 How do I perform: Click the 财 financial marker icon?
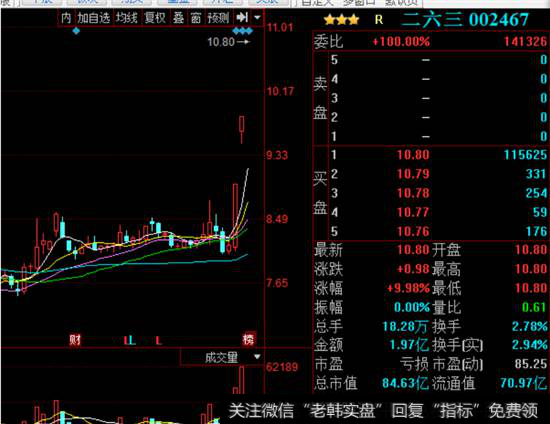pos(75,339)
